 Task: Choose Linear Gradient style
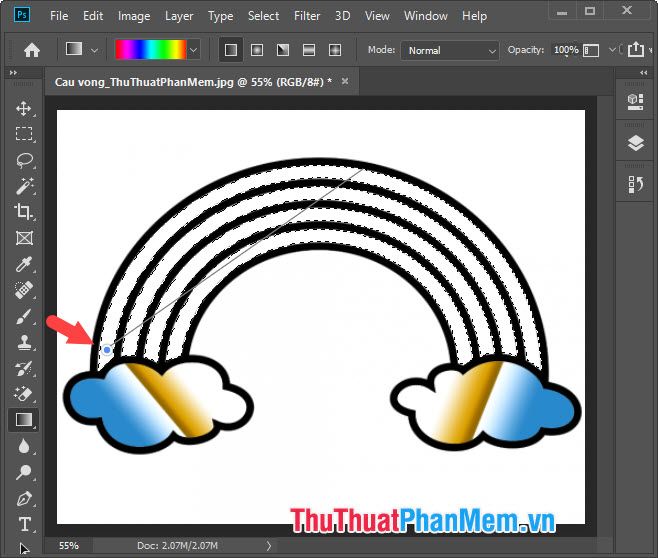[x=231, y=50]
